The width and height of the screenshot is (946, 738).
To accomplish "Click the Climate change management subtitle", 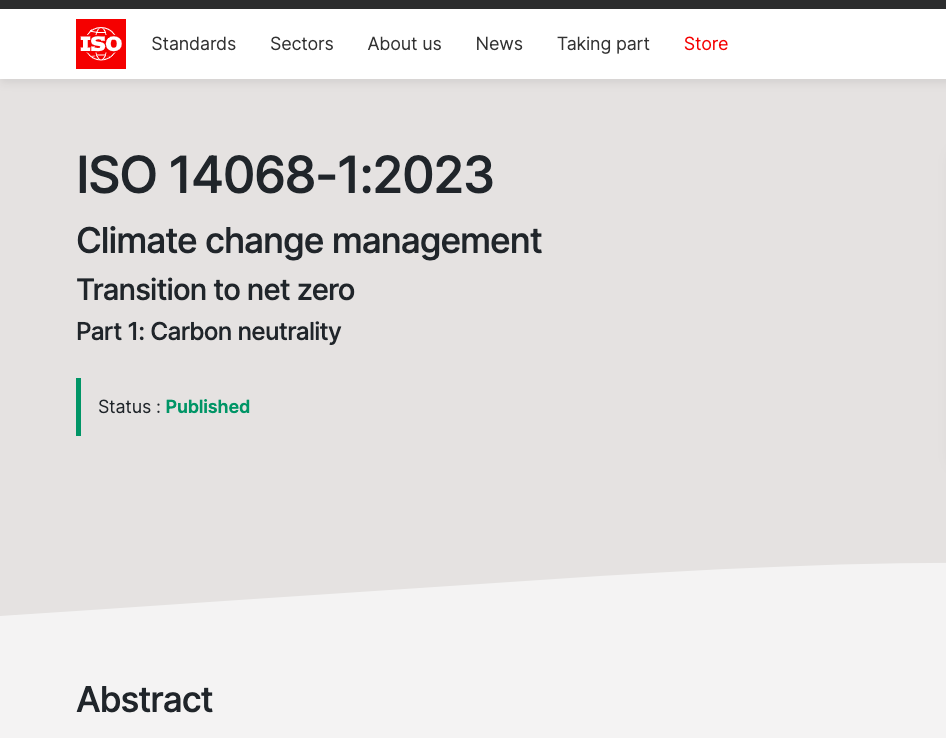I will (309, 241).
